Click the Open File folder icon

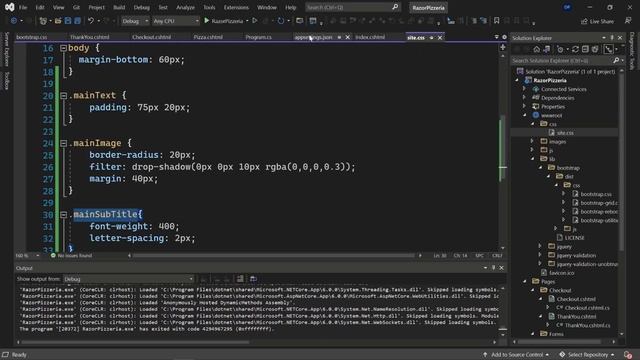pyautogui.click(x=58, y=20)
